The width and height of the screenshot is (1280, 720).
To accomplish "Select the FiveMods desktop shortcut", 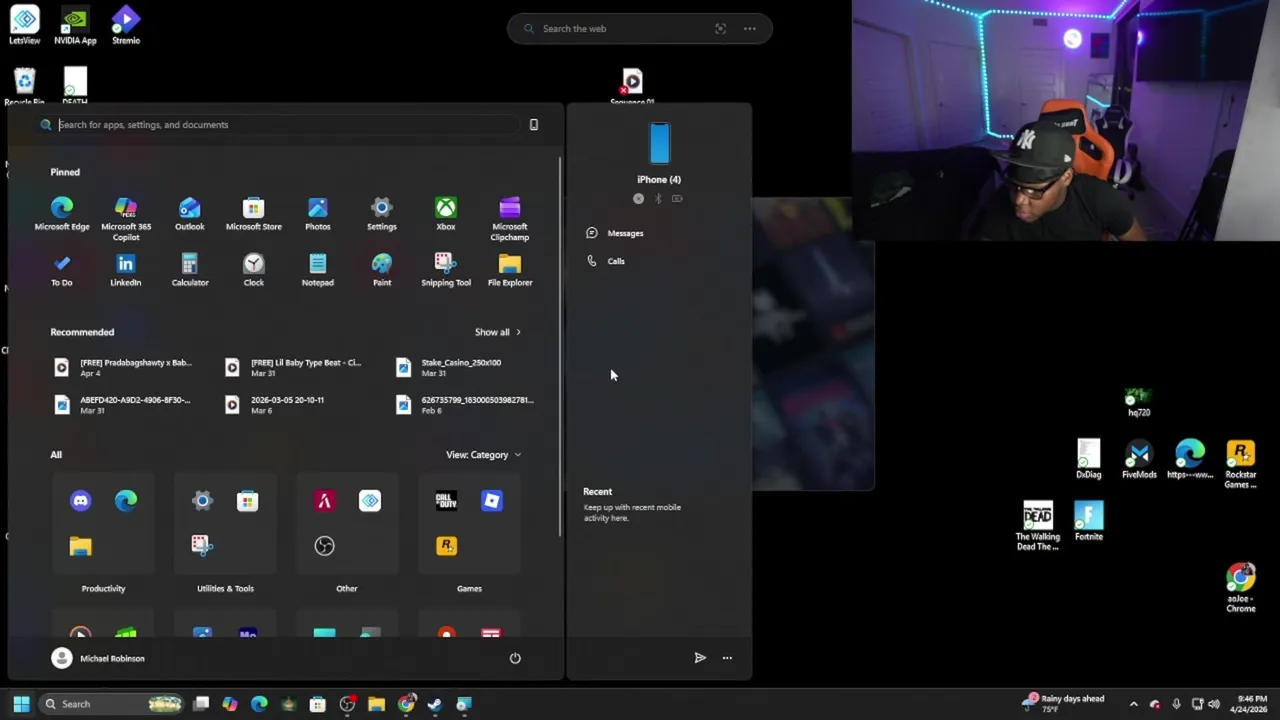I will coord(1139,459).
